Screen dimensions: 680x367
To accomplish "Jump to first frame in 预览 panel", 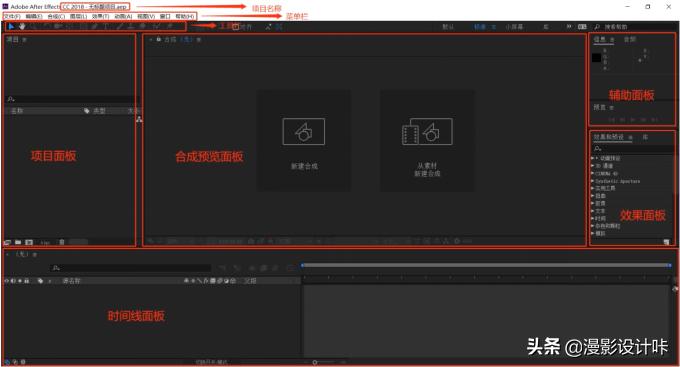I will click(611, 119).
